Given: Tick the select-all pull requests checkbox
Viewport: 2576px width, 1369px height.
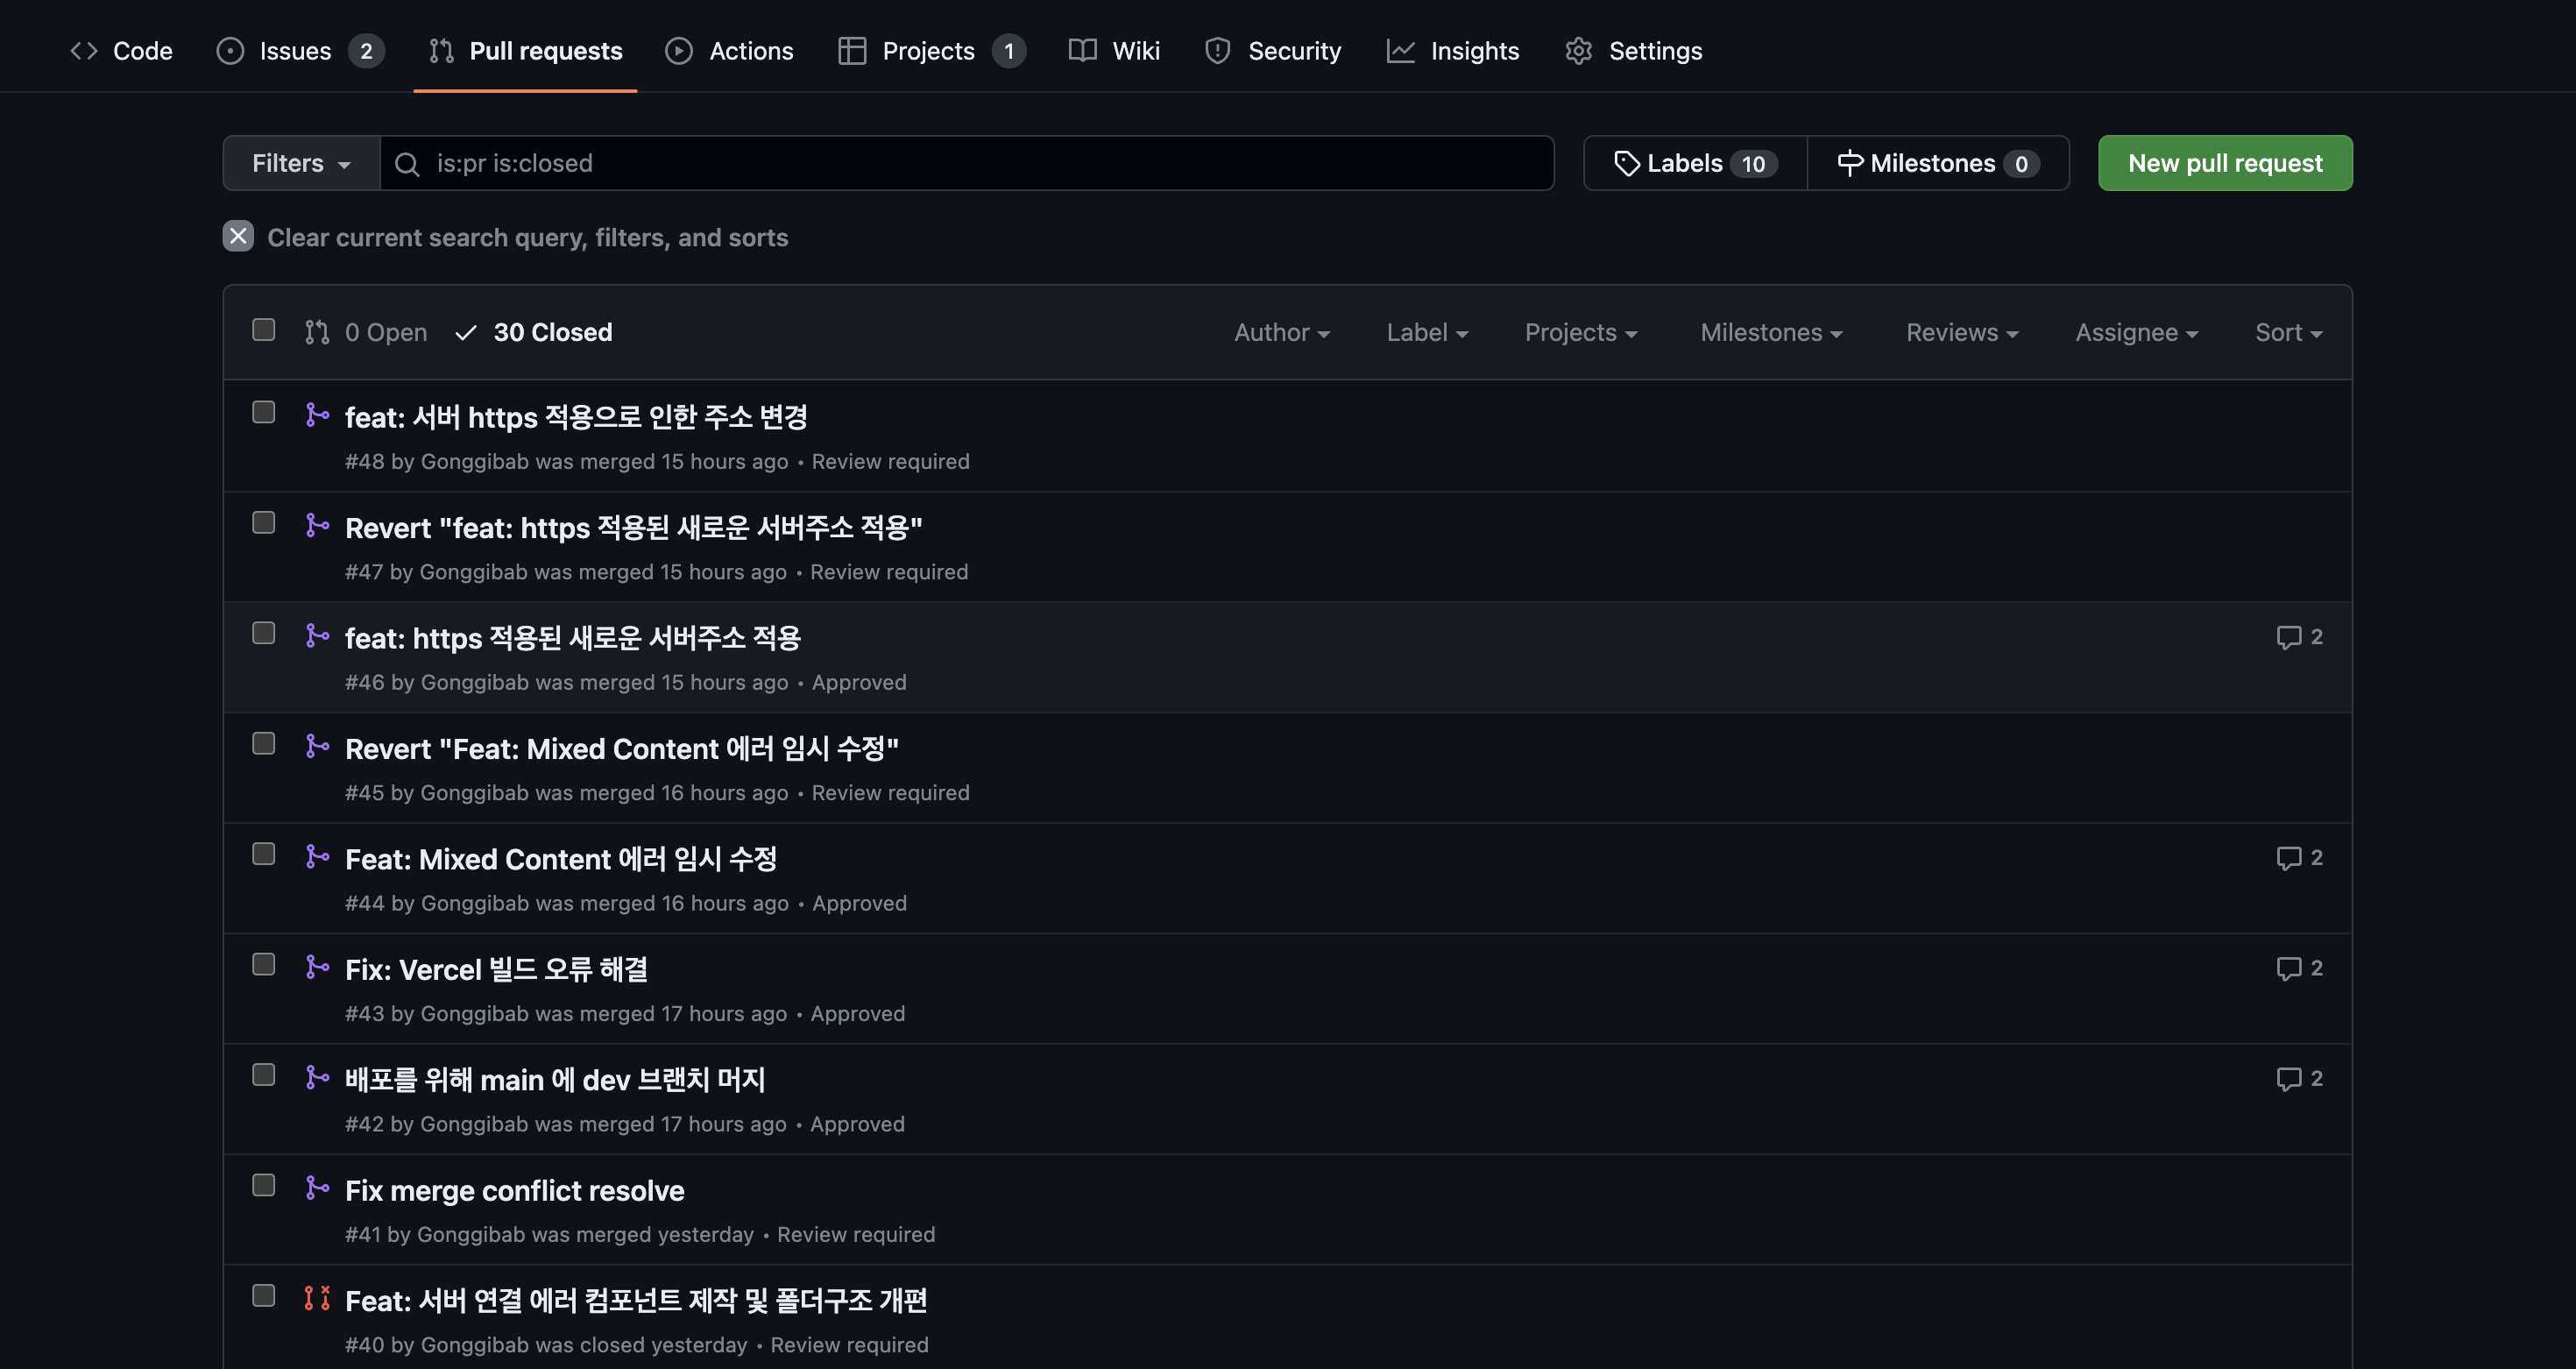Looking at the screenshot, I should 263,330.
